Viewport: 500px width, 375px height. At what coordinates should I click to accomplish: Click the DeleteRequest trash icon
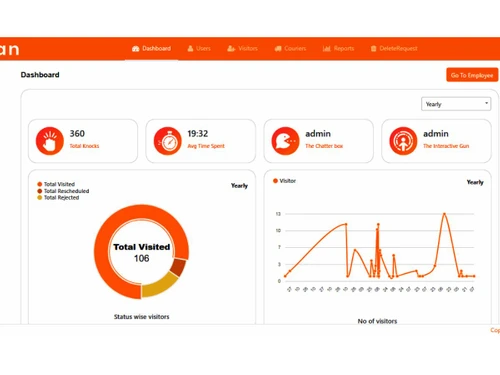[x=374, y=49]
